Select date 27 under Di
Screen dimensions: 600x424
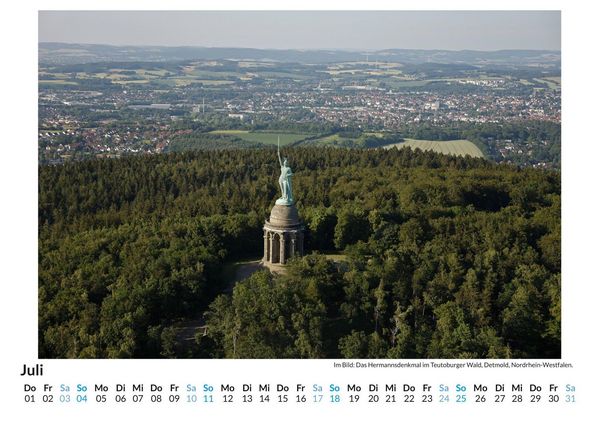[x=500, y=399]
